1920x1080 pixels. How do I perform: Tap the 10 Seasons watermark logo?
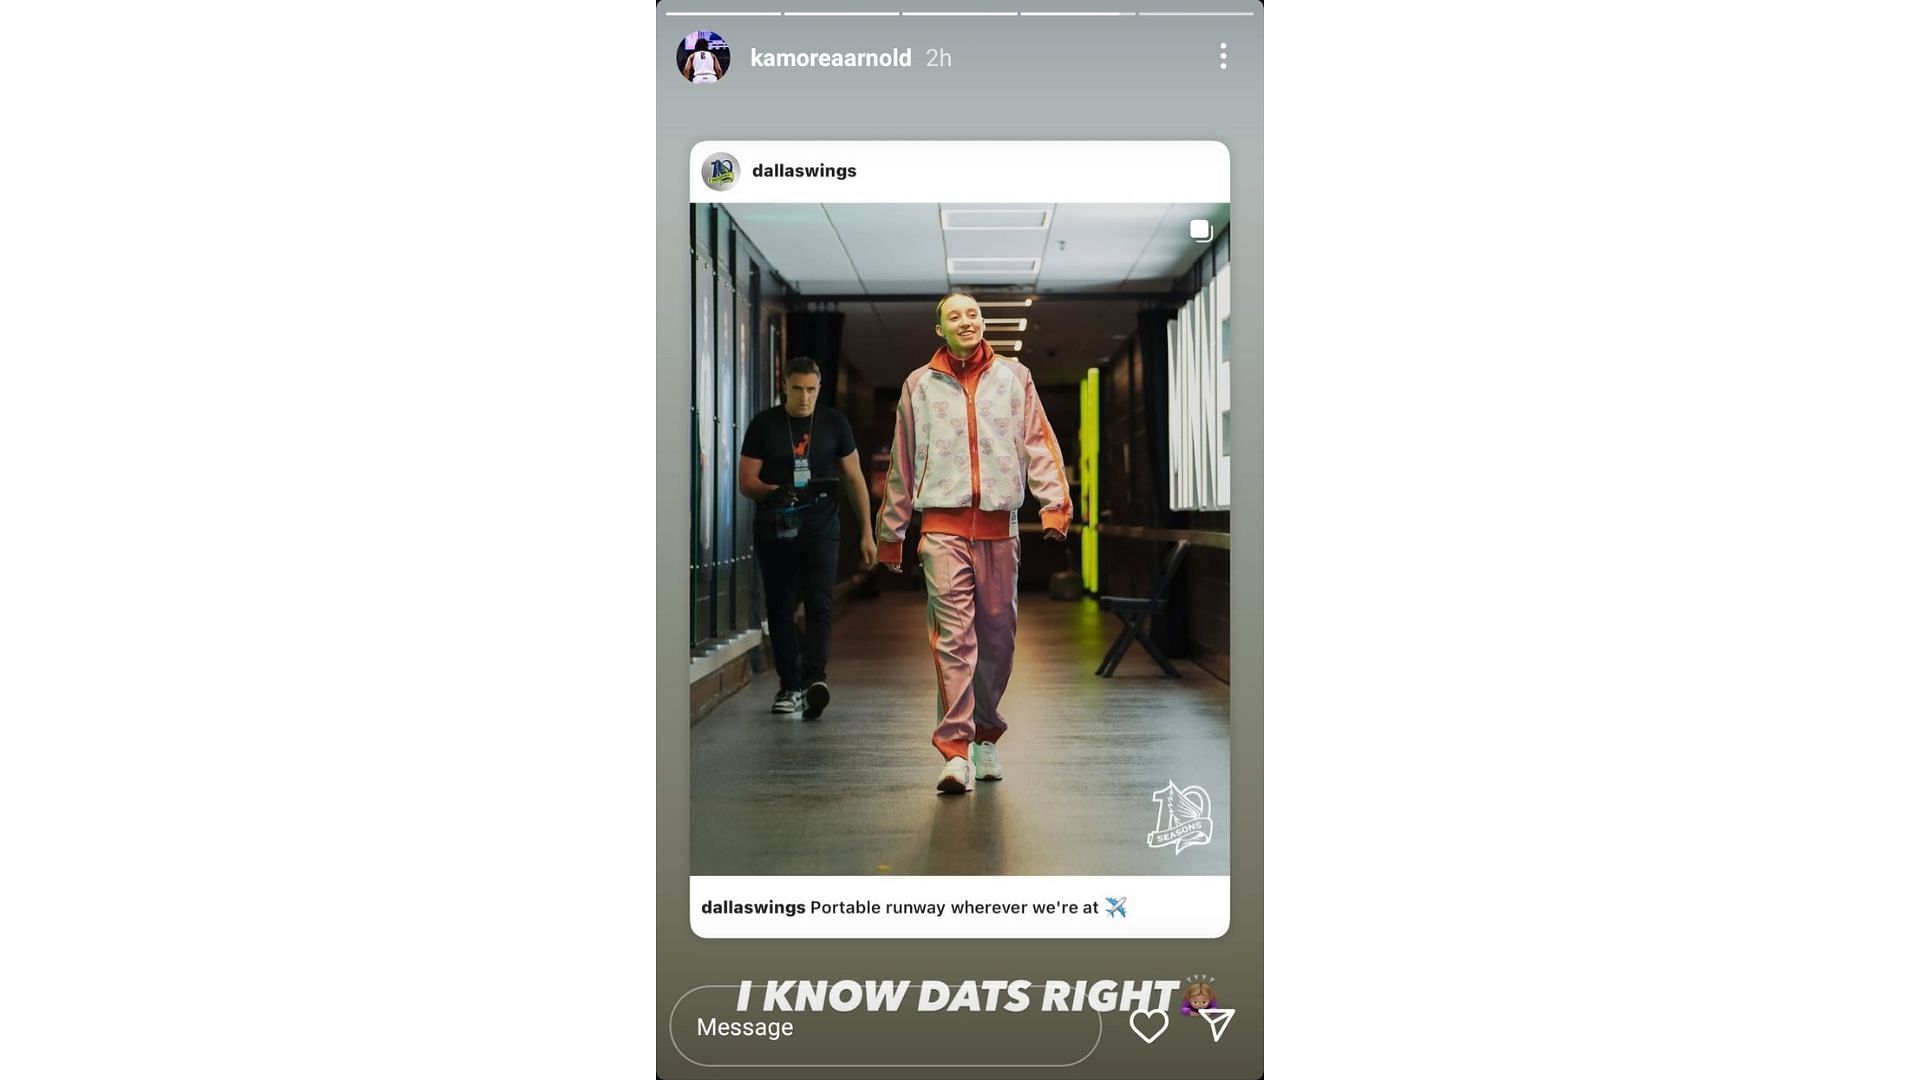[1180, 817]
